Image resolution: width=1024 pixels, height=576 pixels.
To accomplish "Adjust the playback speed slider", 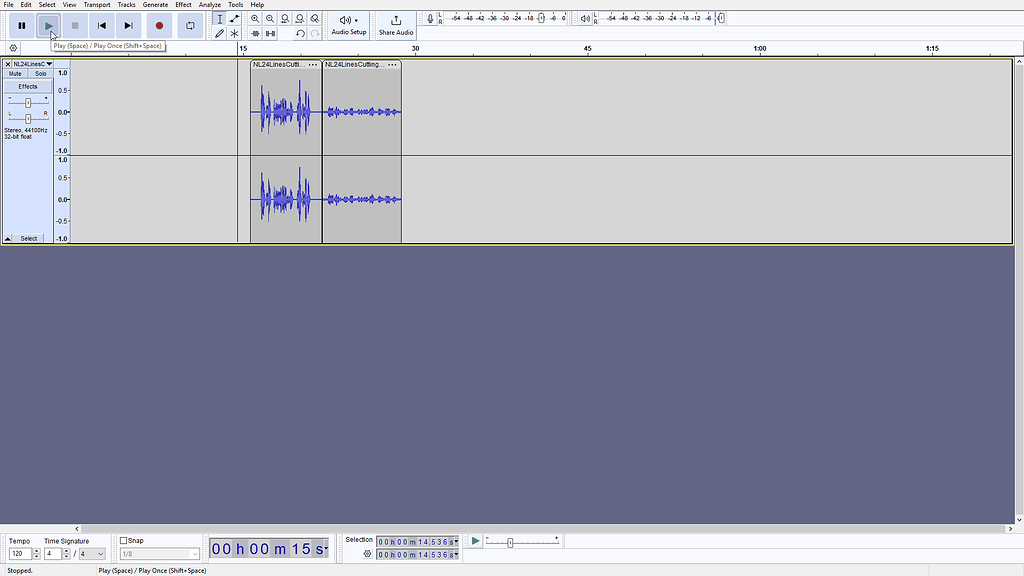I will click(x=510, y=543).
